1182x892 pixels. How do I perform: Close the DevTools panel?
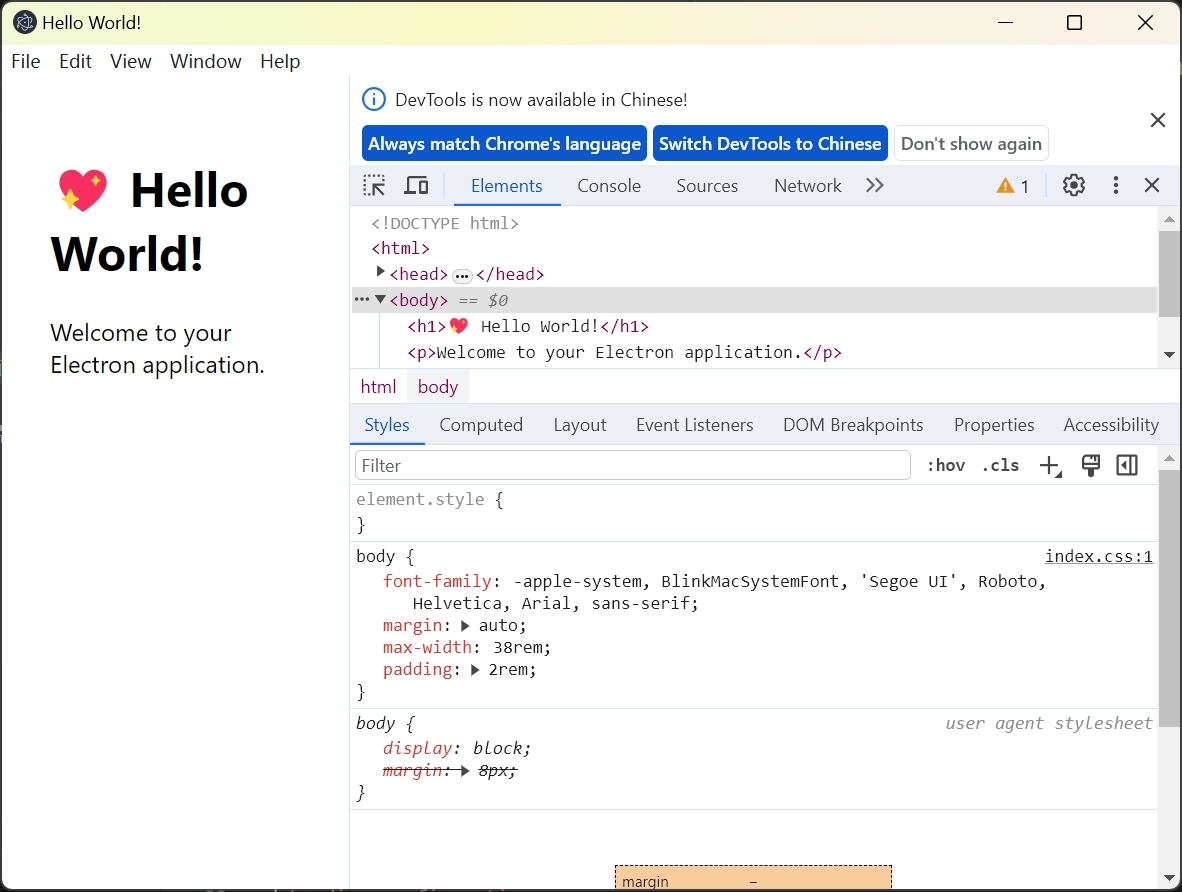[x=1152, y=185]
